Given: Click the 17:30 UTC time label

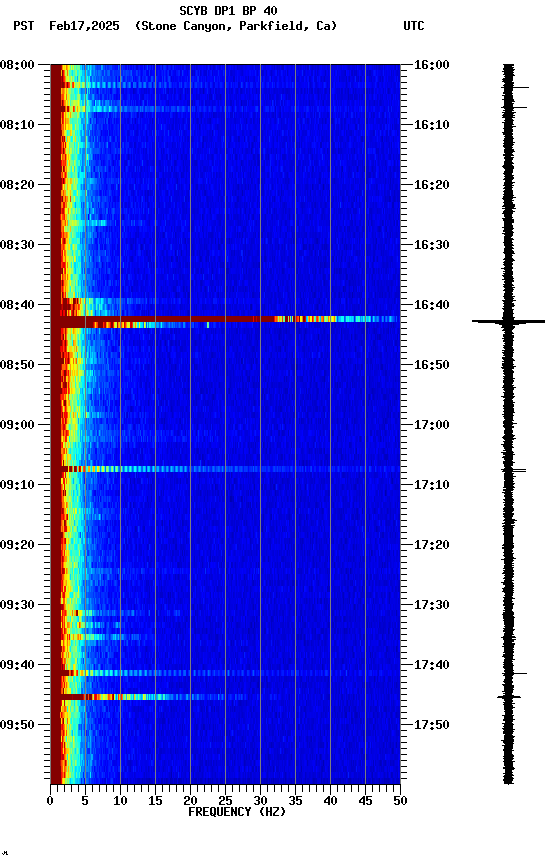Looking at the screenshot, I should (432, 605).
